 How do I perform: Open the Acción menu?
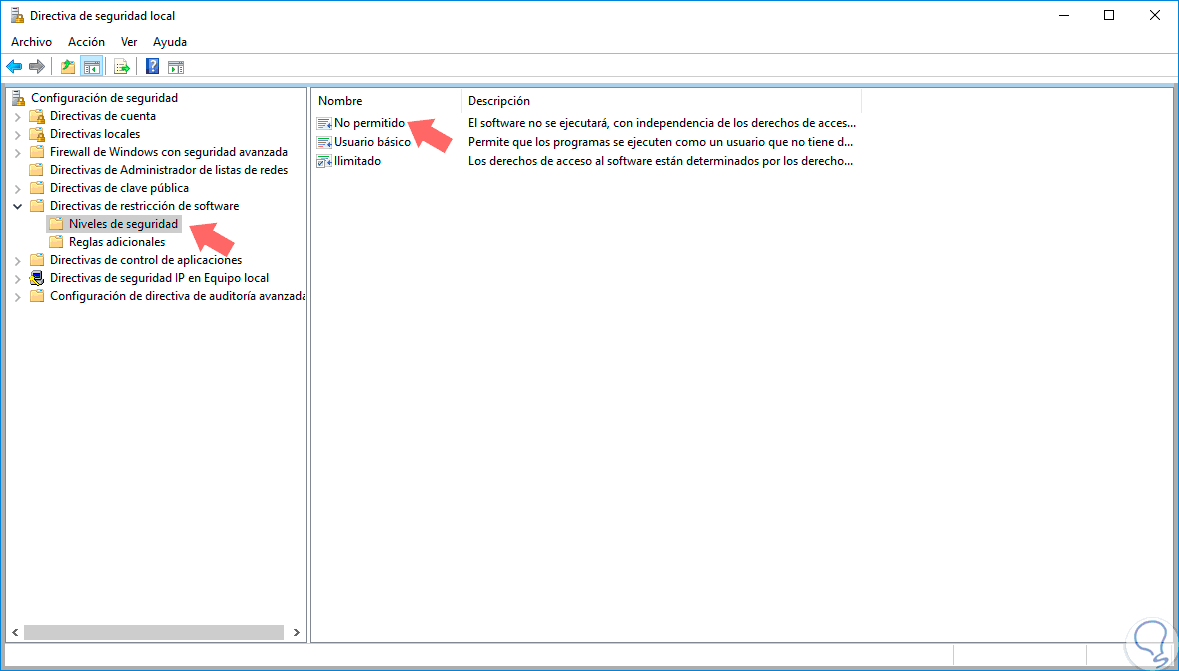(86, 42)
